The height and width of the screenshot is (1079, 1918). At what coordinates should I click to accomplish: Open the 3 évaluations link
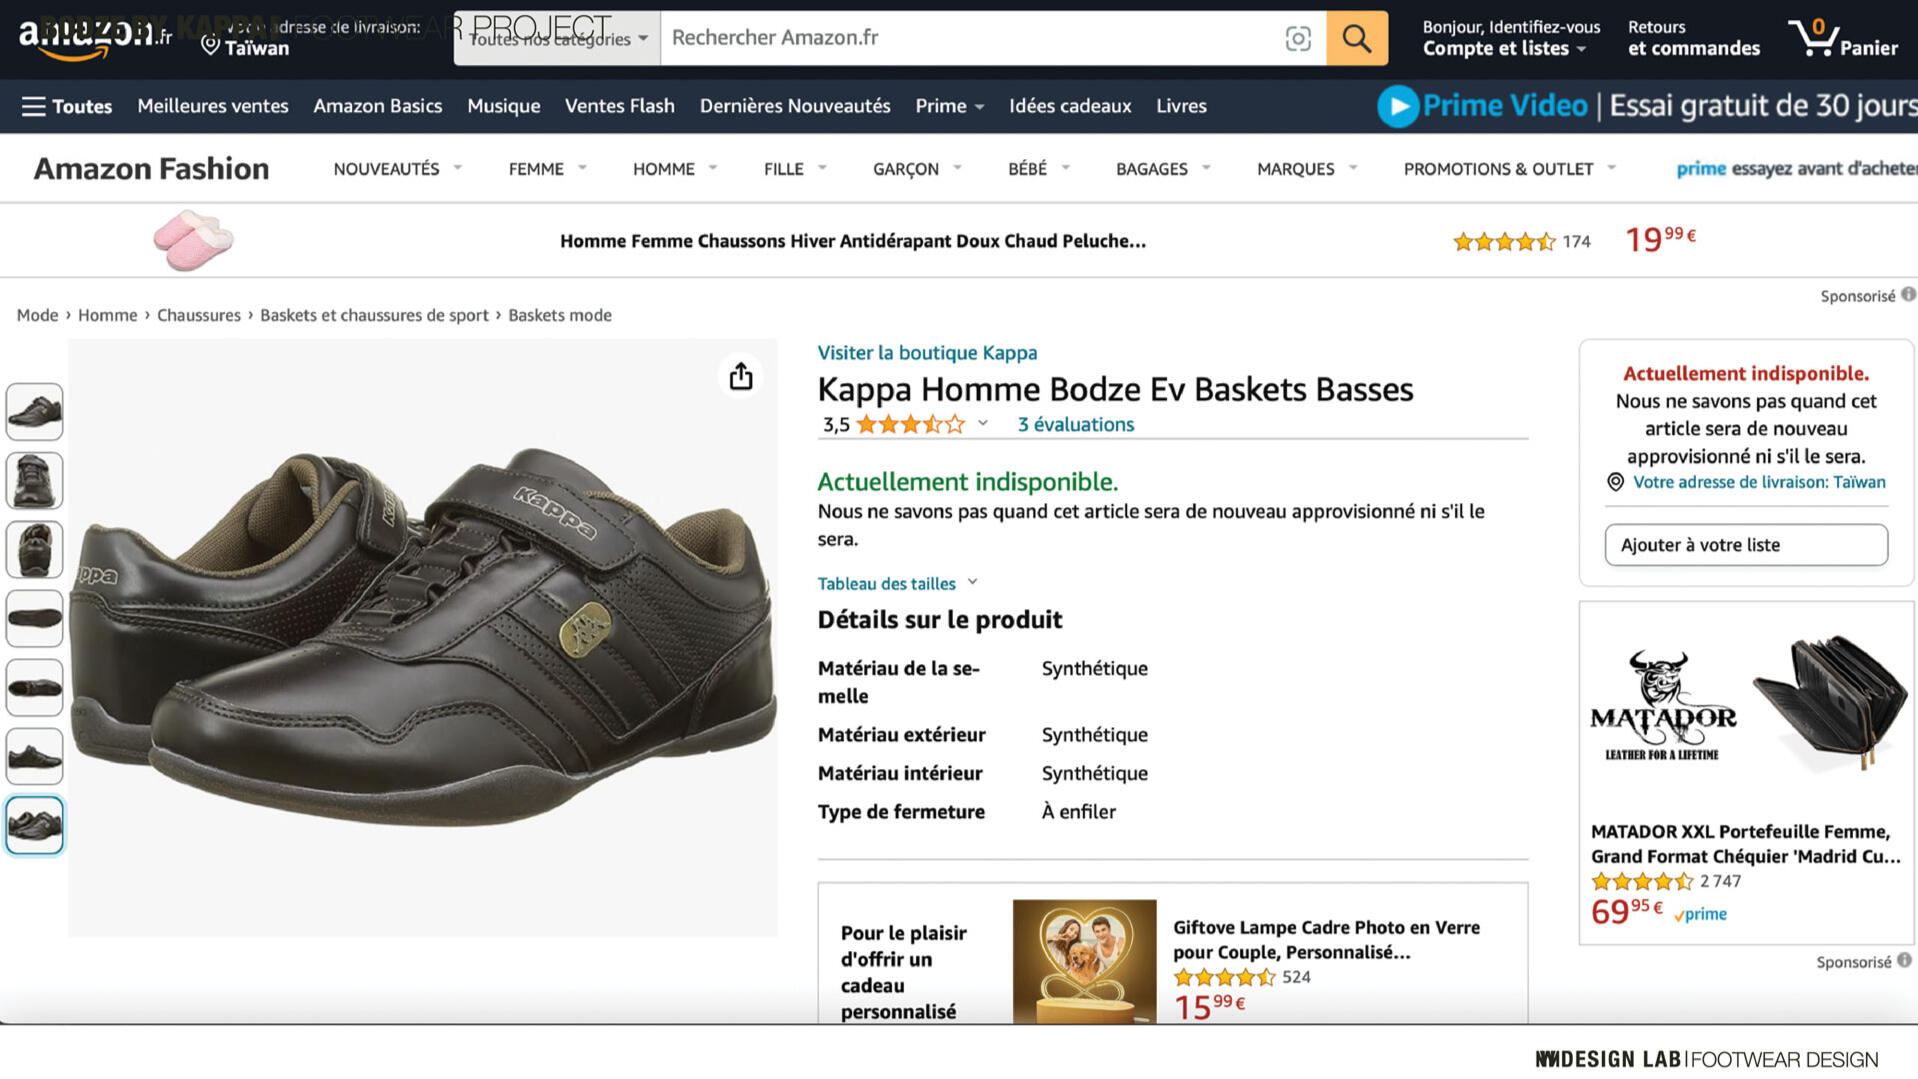(x=1075, y=424)
